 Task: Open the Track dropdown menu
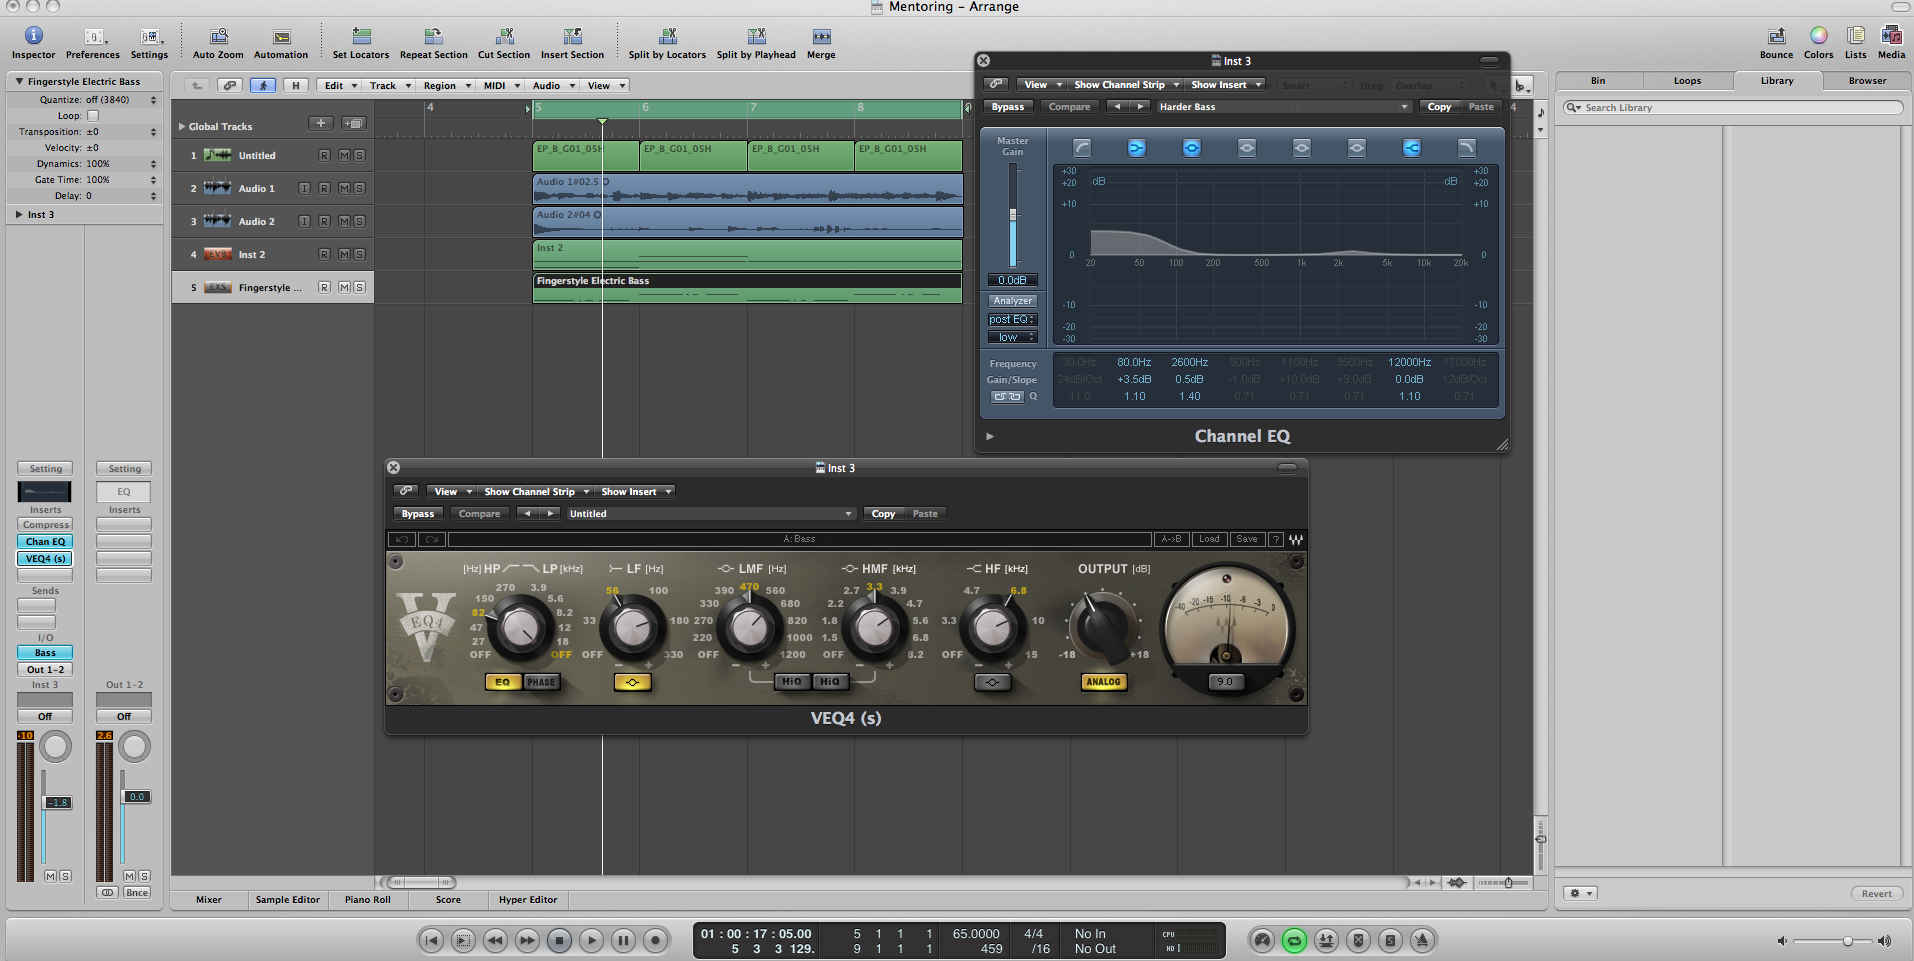[x=390, y=86]
